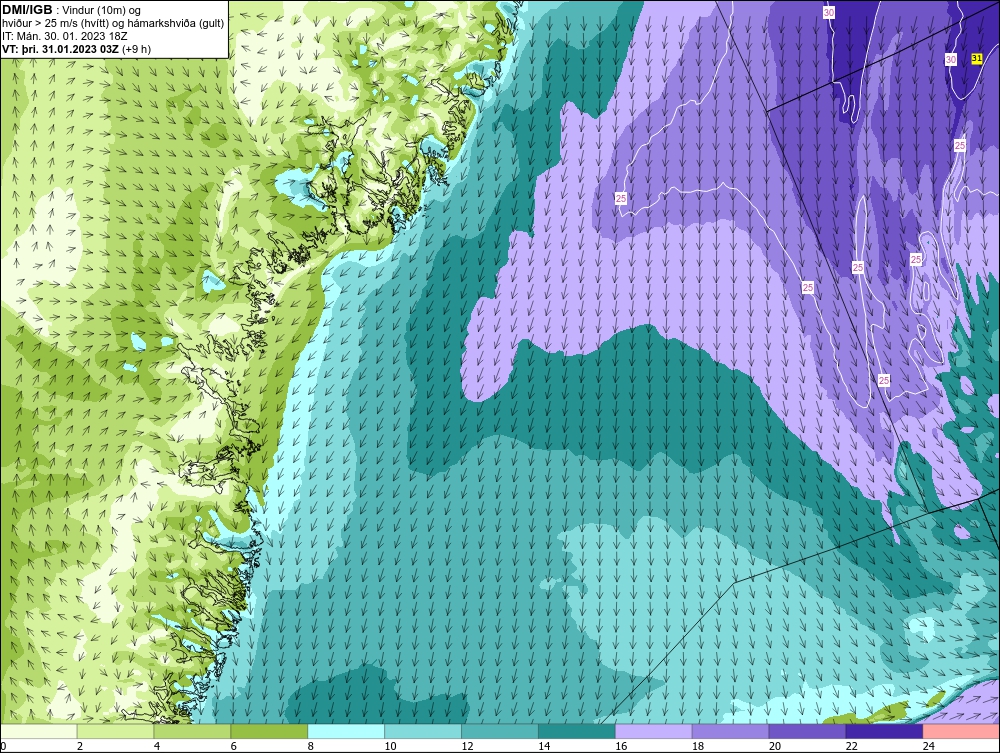The height and width of the screenshot is (753, 1000).
Task: Click the legend scale value "14"
Action: pos(544,746)
